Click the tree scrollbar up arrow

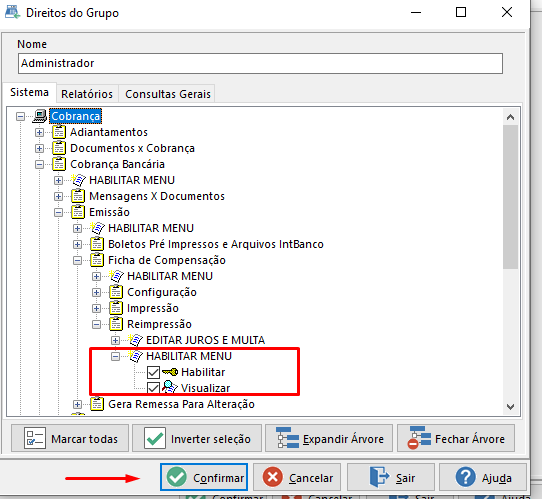(x=510, y=117)
